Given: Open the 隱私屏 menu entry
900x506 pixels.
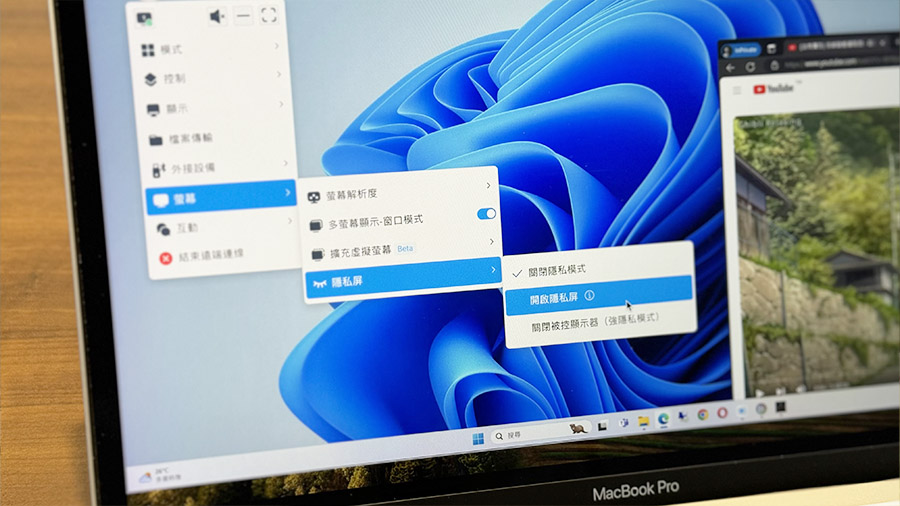Looking at the screenshot, I should (x=403, y=278).
